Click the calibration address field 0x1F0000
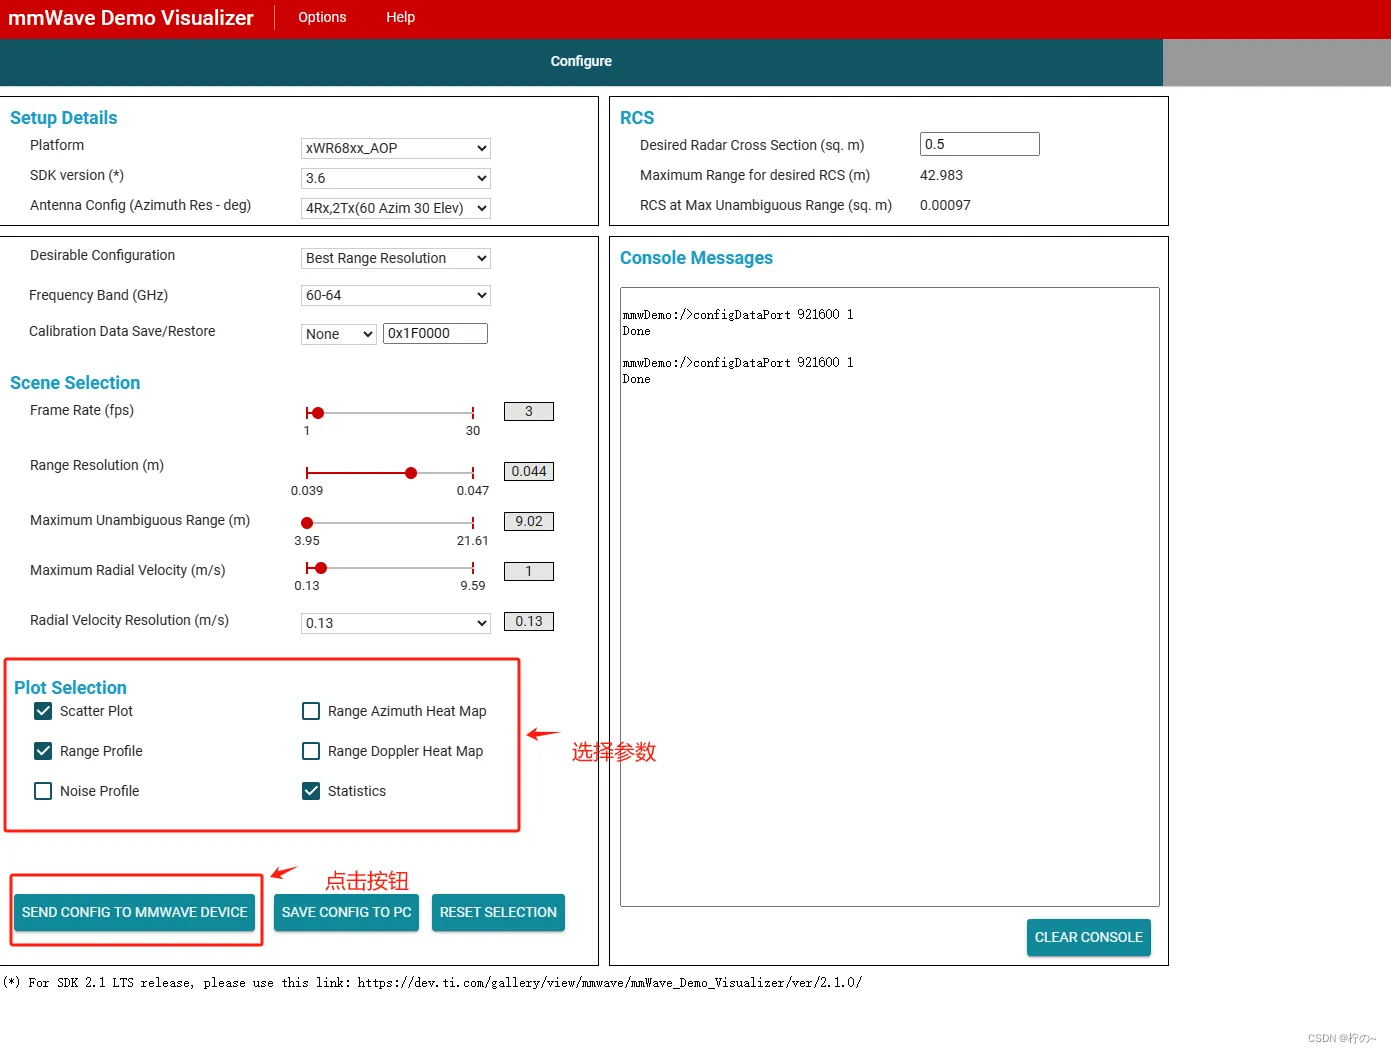 pyautogui.click(x=435, y=333)
